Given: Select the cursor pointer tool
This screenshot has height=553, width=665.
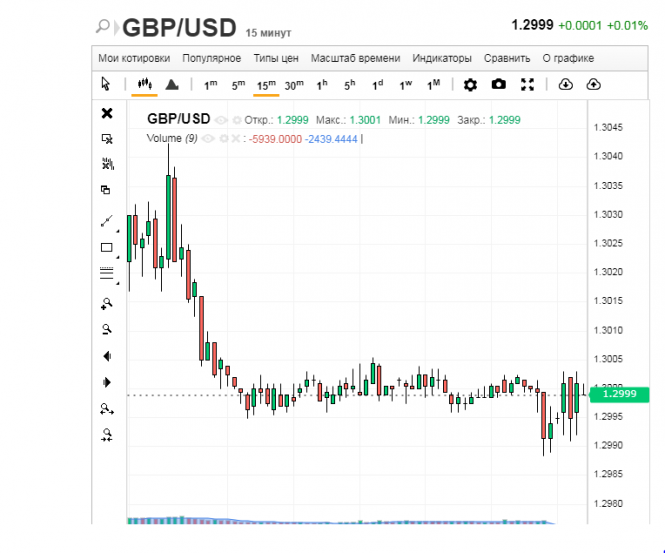Looking at the screenshot, I should [106, 84].
